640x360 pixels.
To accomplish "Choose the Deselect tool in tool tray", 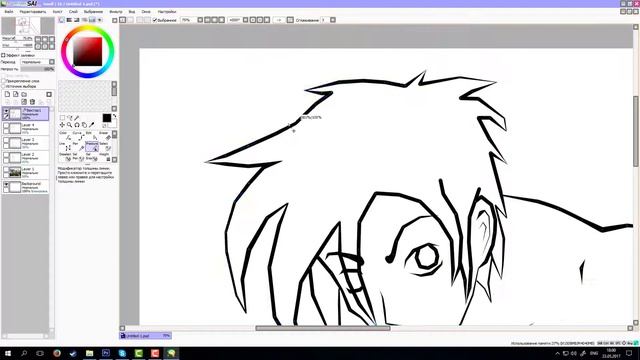I will 65,157.
